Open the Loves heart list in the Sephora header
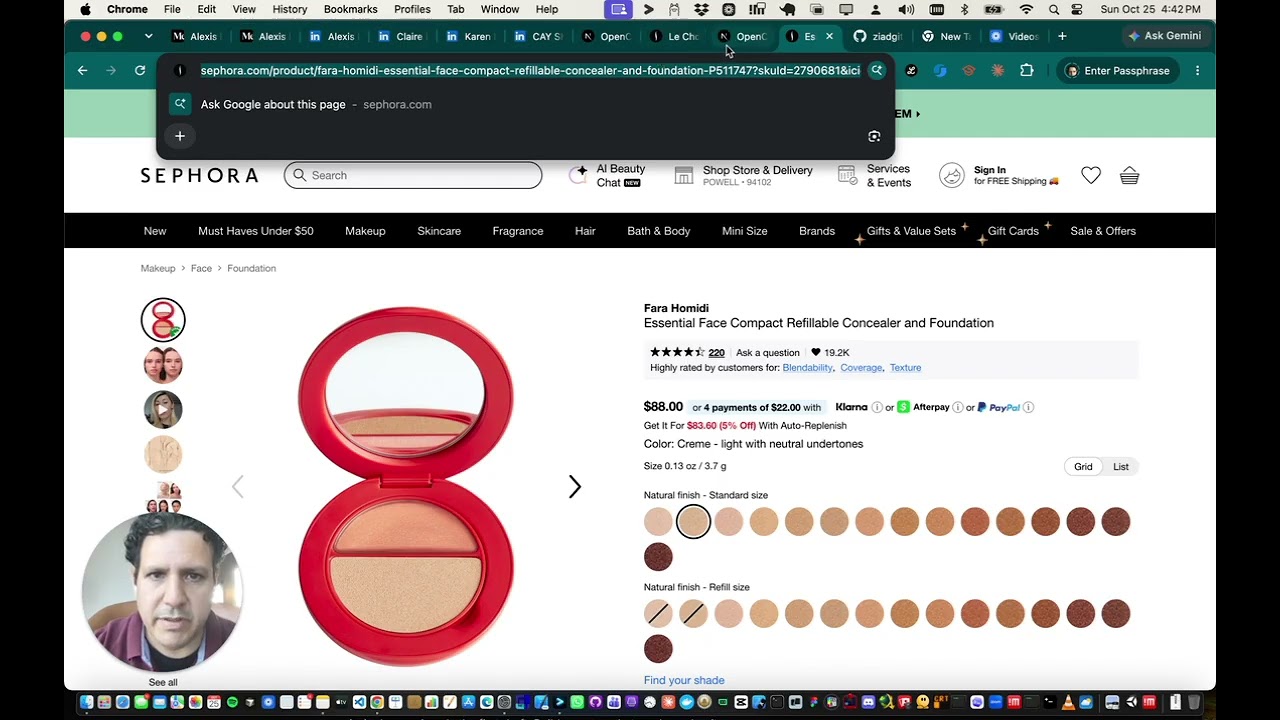This screenshot has width=1280, height=720. point(1091,176)
